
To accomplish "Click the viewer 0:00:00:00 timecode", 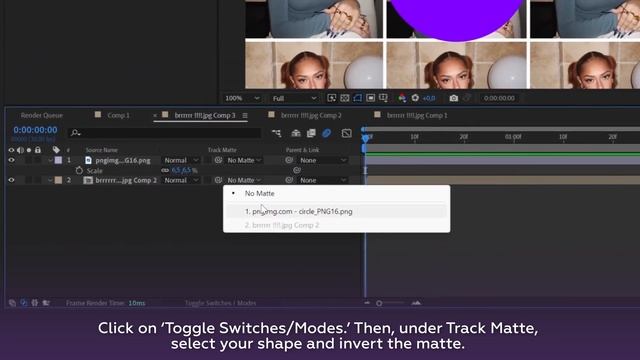I will (x=499, y=98).
